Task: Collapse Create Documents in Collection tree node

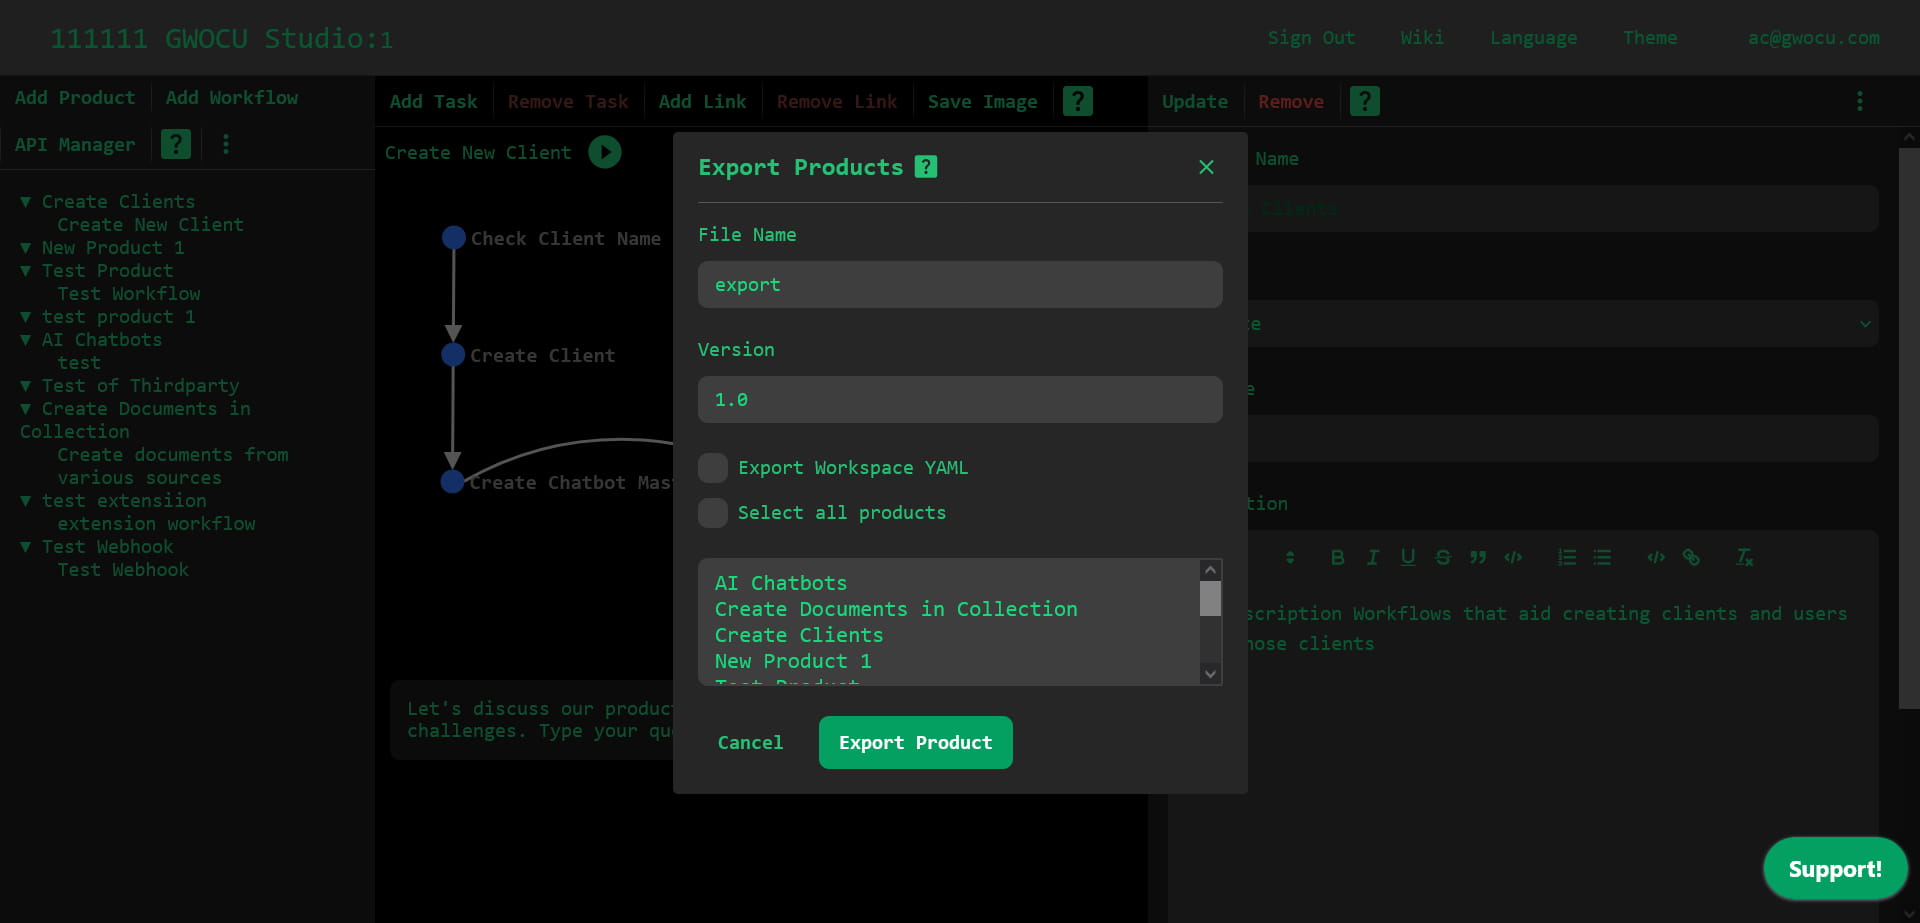Action: [26, 409]
